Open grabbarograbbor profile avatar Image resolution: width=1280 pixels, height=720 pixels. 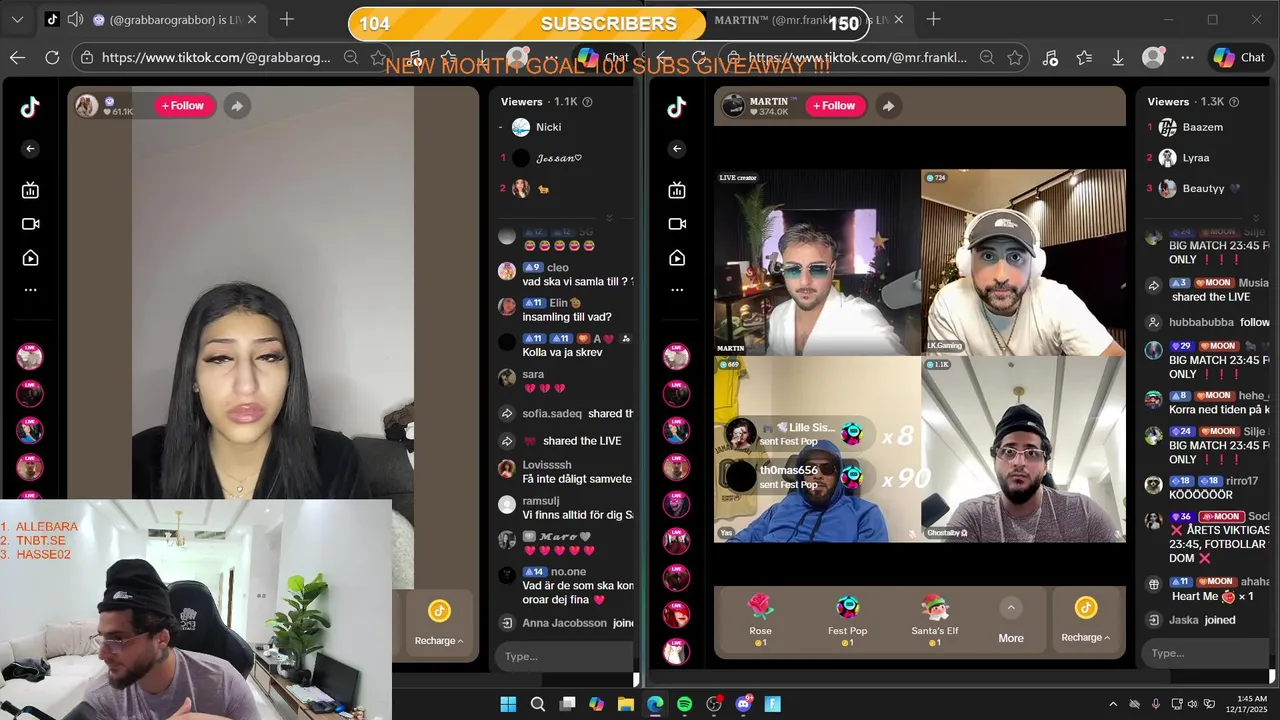pyautogui.click(x=87, y=105)
